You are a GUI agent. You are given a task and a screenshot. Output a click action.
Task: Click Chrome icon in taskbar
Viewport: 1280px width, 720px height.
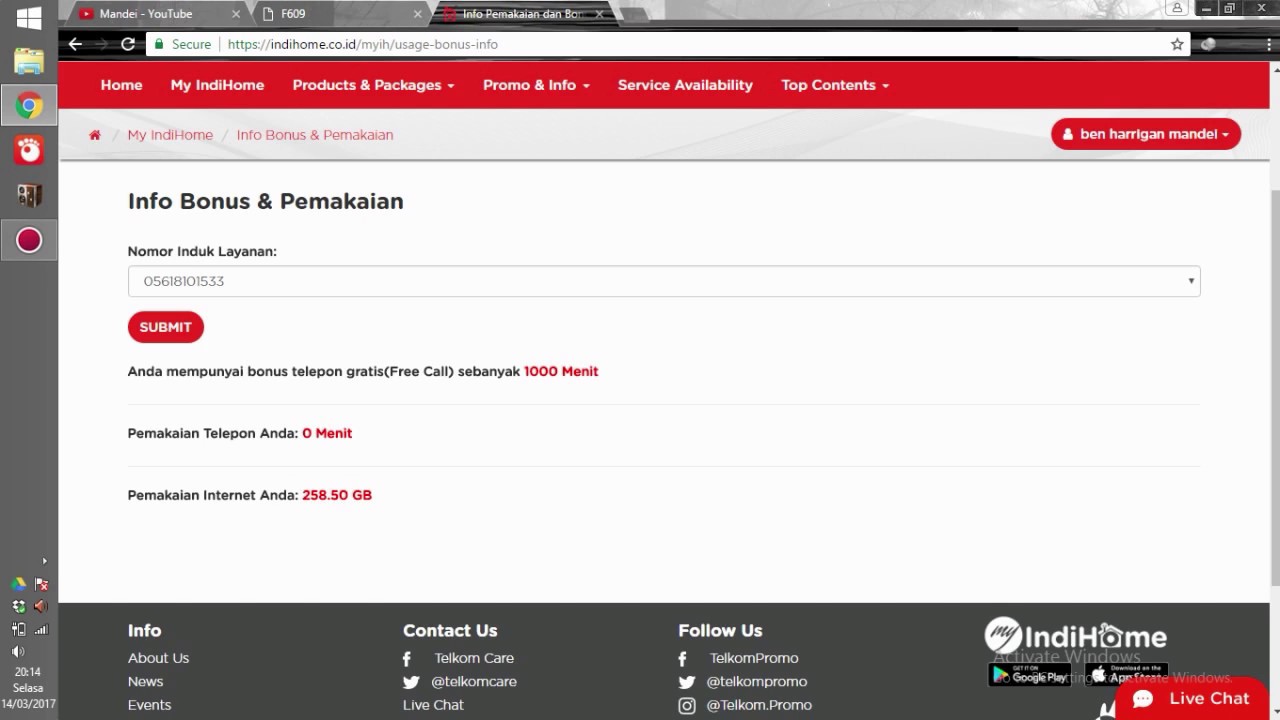coord(29,105)
